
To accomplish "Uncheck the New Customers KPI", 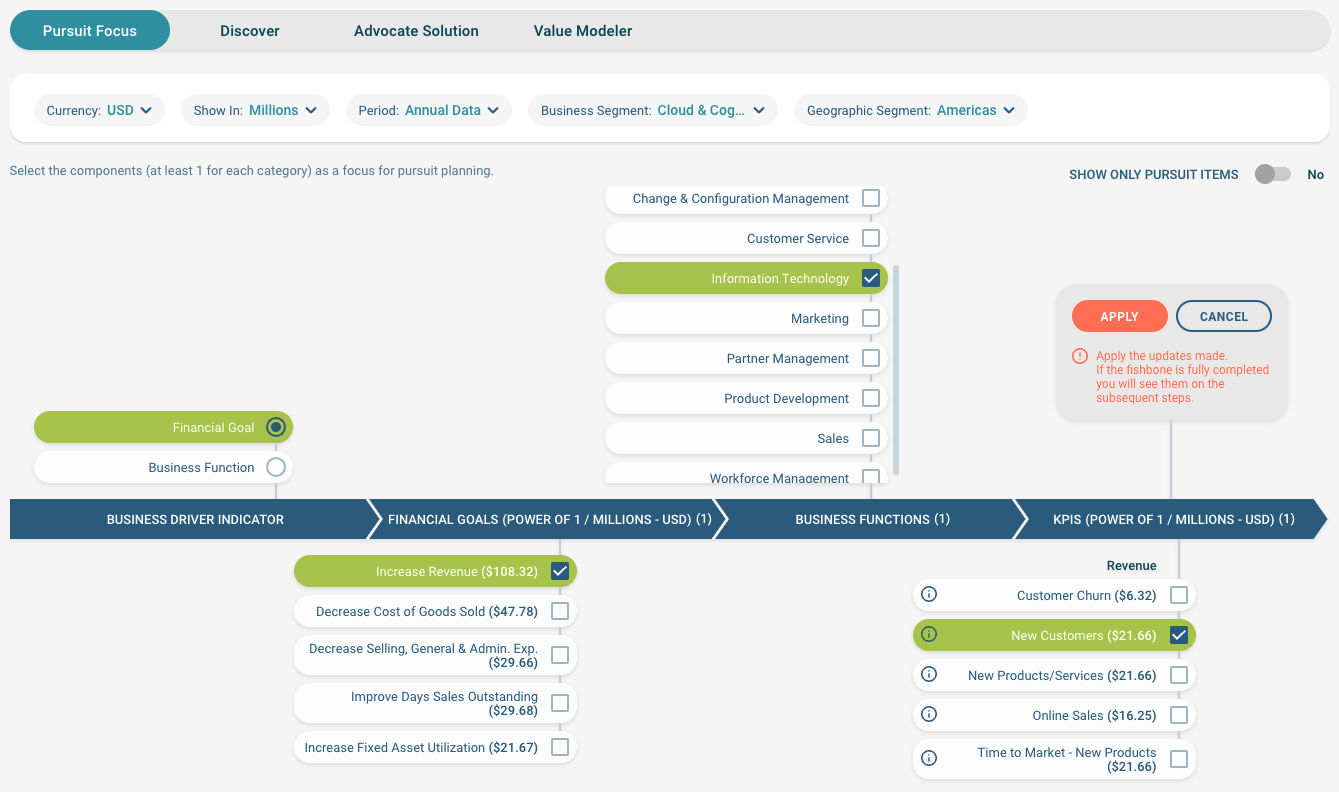I will click(1179, 634).
